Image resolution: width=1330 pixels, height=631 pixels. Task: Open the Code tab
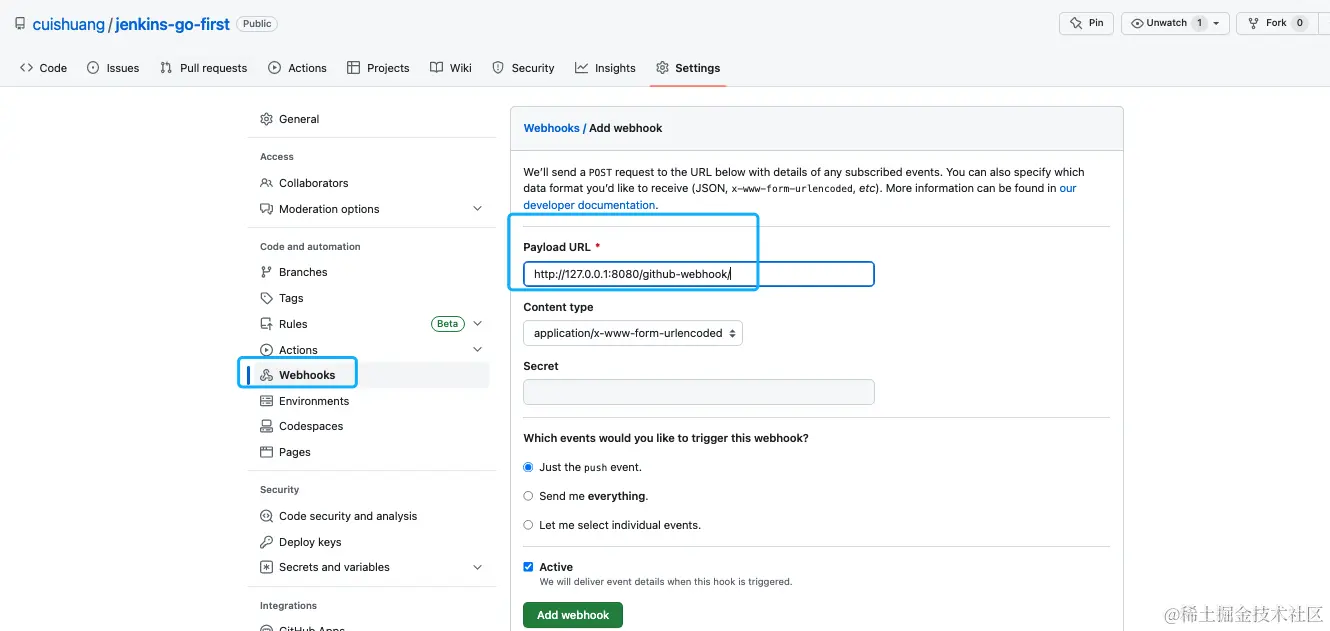click(43, 68)
